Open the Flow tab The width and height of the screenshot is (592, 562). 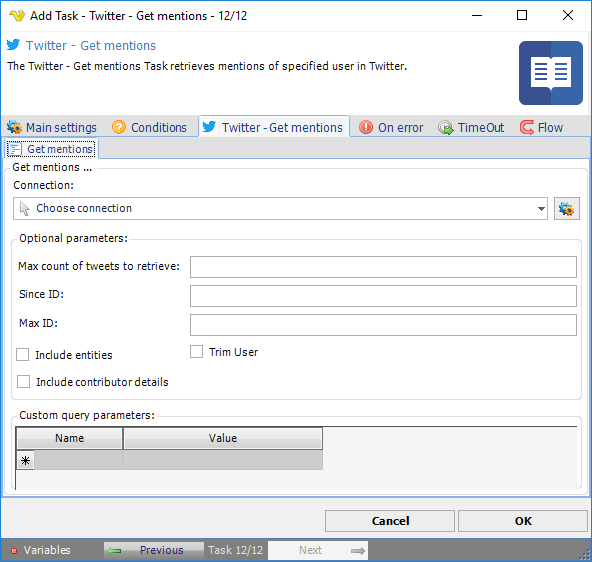click(541, 127)
